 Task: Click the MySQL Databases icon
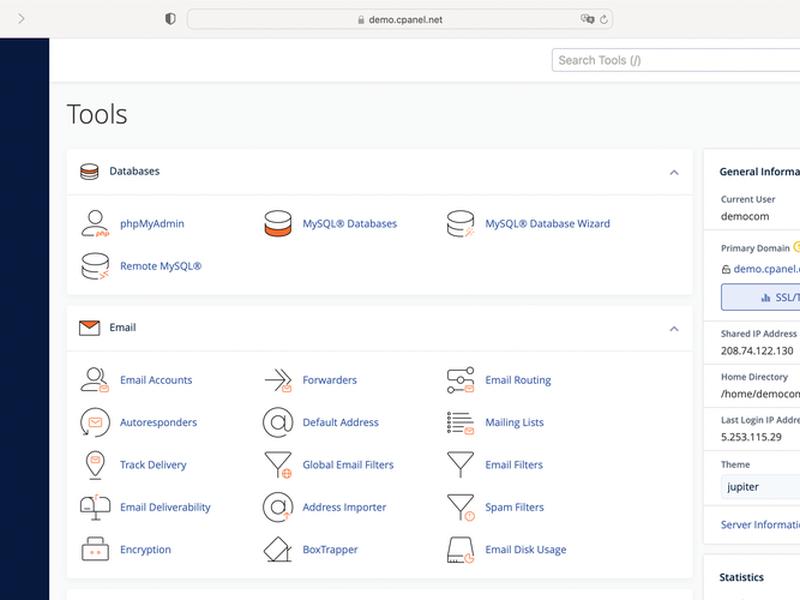click(278, 223)
